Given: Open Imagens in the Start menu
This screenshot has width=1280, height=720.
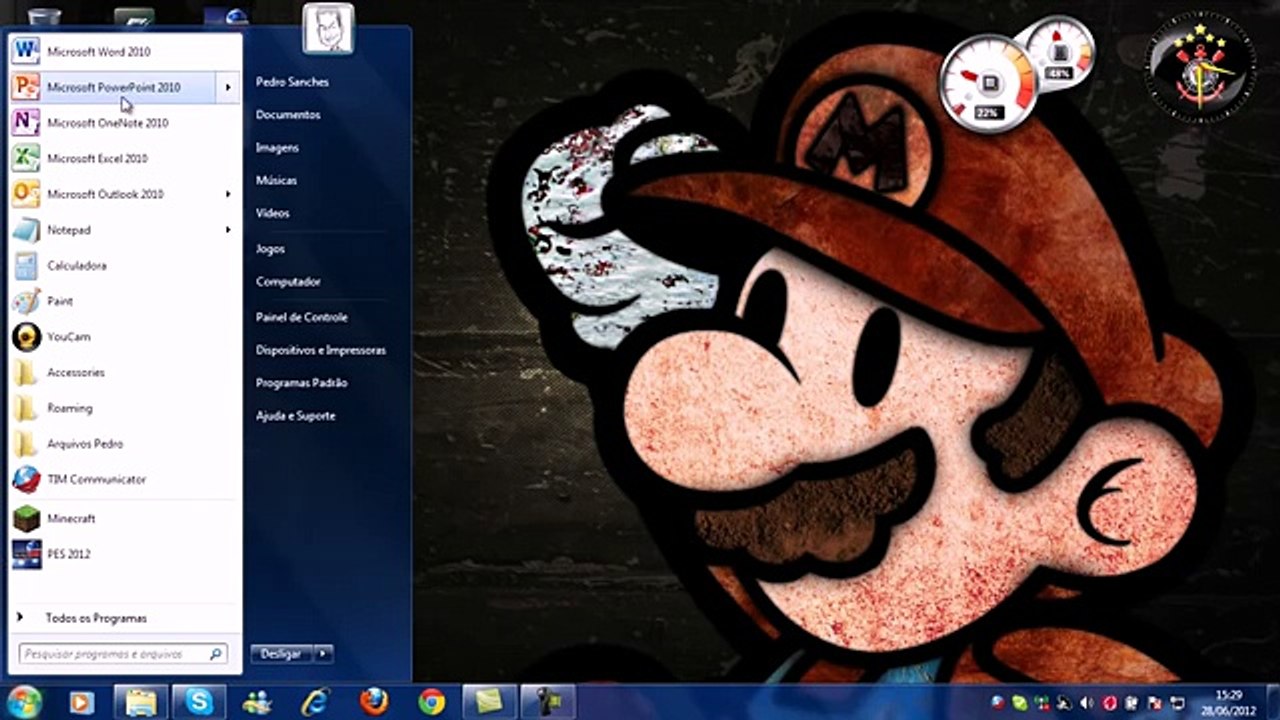Looking at the screenshot, I should (277, 148).
